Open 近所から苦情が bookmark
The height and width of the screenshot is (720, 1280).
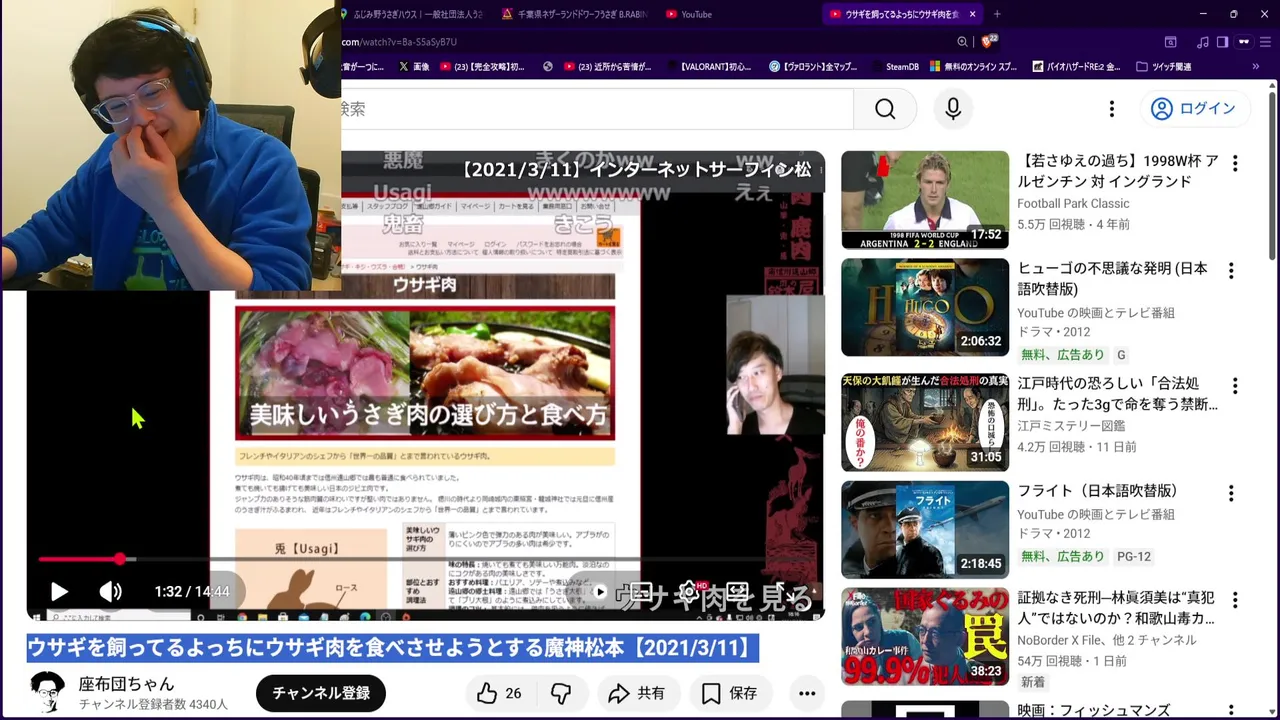pyautogui.click(x=608, y=67)
